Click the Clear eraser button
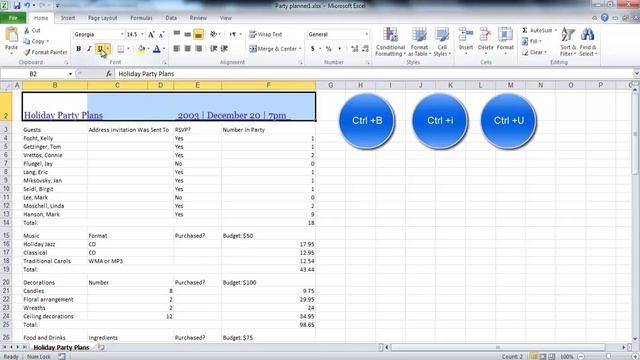 (x=534, y=52)
